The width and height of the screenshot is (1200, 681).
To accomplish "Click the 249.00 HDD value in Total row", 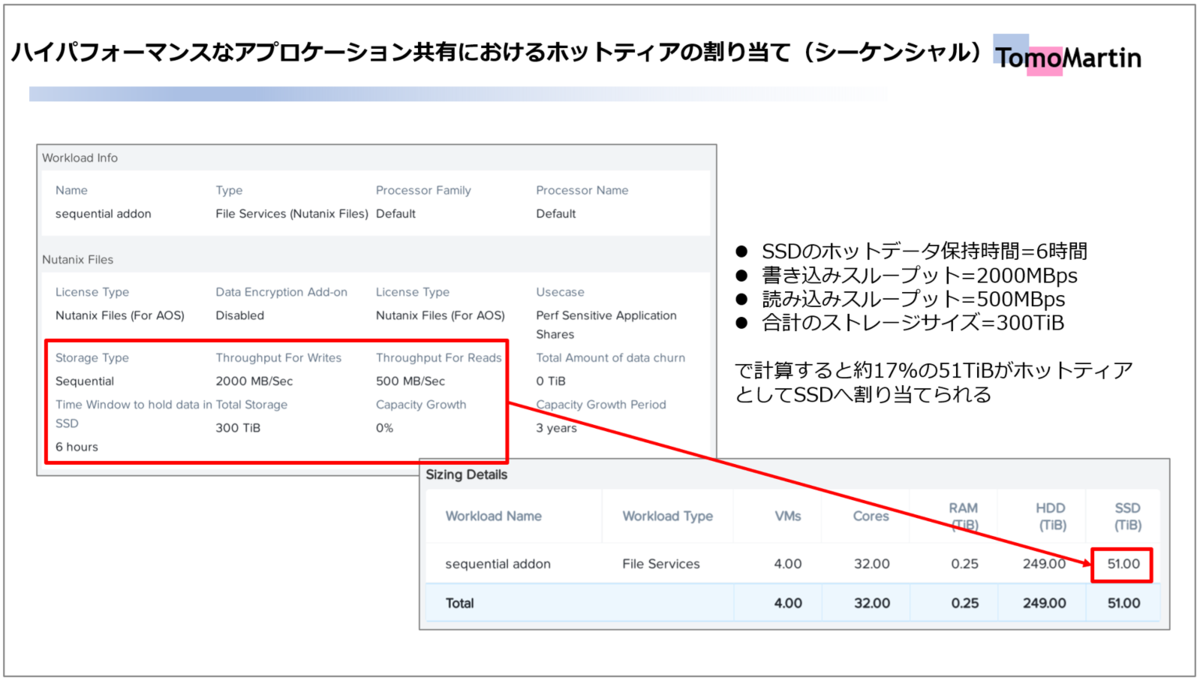I will pos(1045,603).
